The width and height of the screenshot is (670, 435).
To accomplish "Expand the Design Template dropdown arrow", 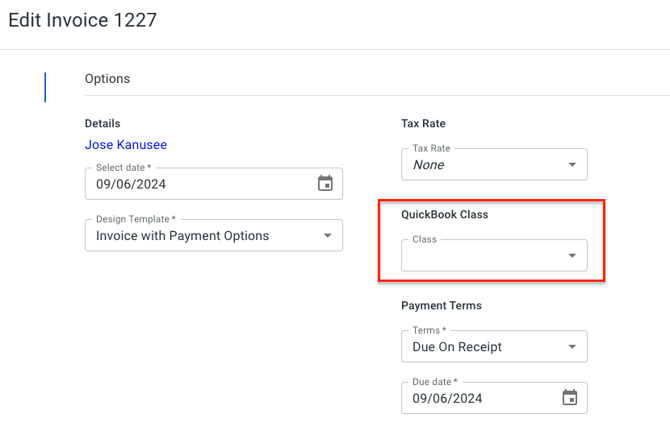I will click(327, 236).
